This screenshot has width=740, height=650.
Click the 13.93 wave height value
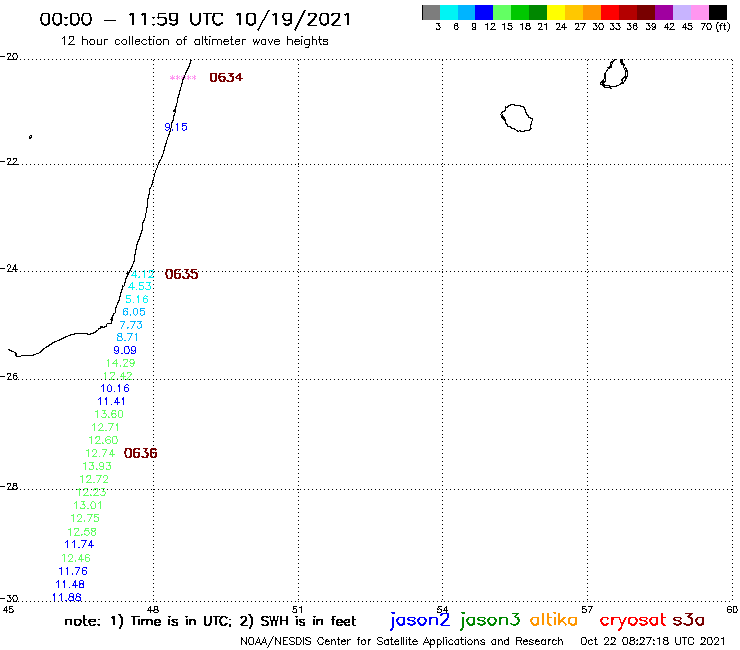97,466
